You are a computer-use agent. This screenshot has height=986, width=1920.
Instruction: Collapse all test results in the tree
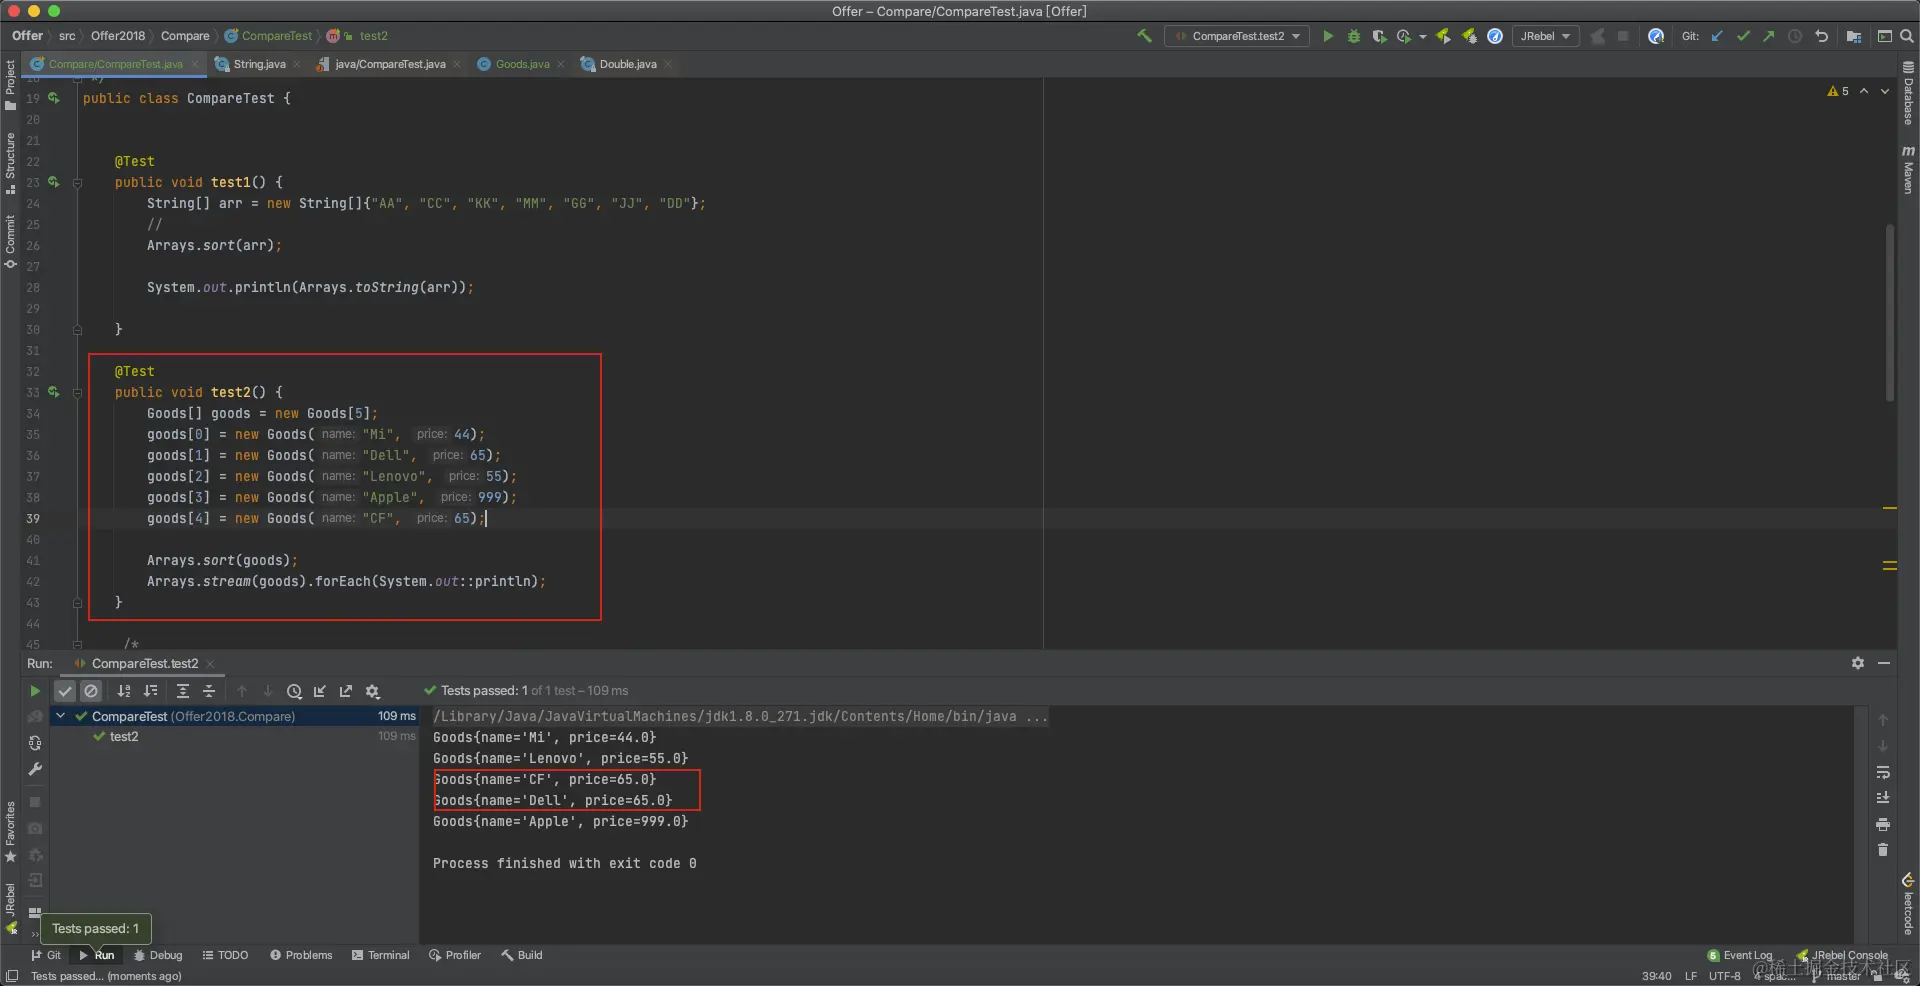pyautogui.click(x=209, y=691)
